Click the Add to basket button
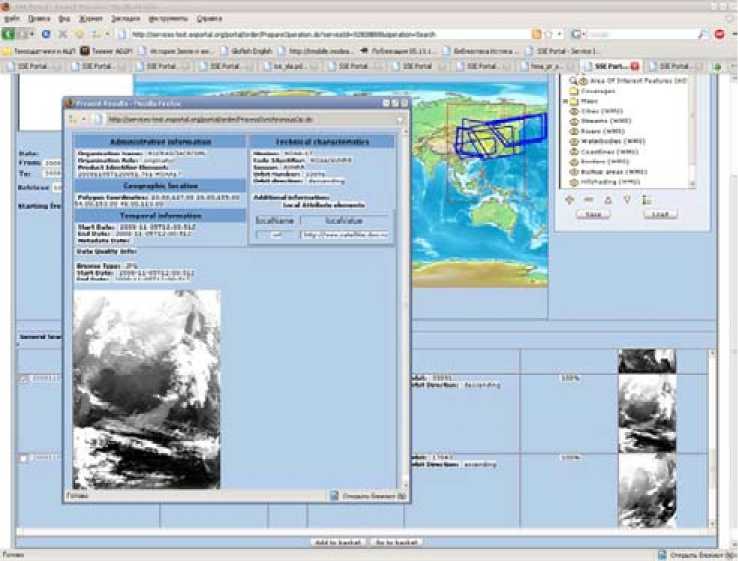Viewport: 738px width, 561px height. click(x=338, y=542)
